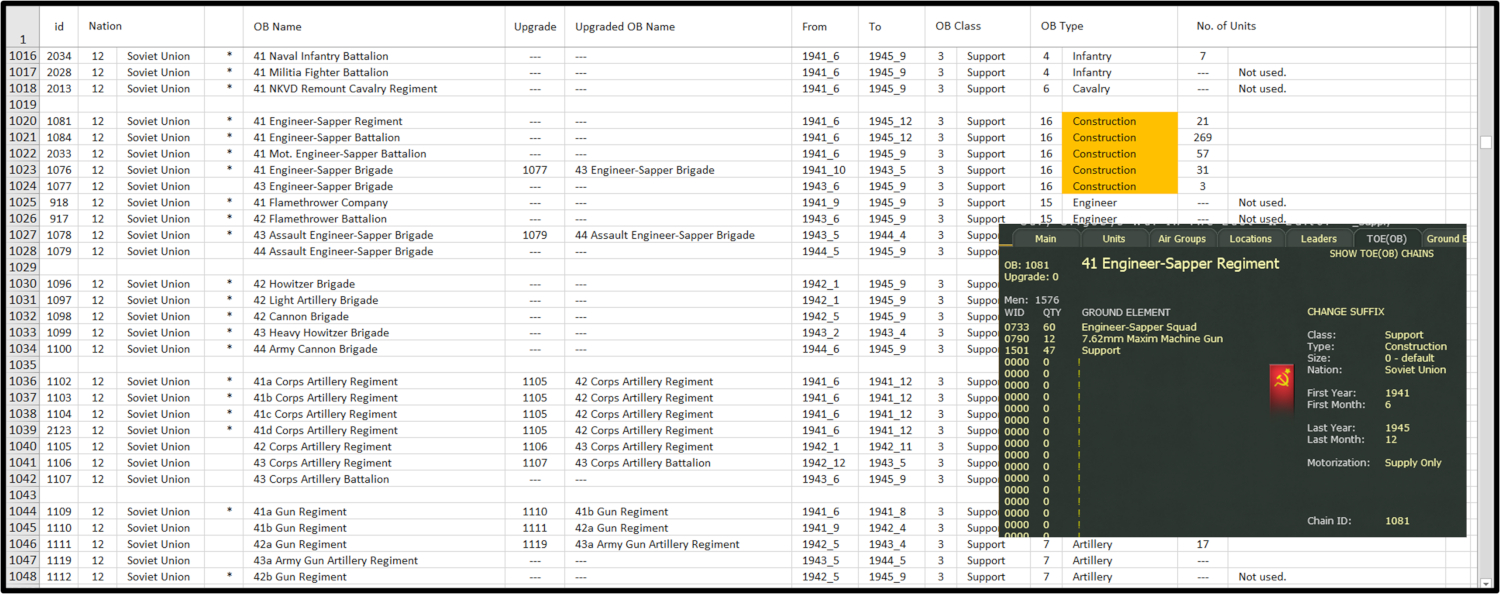
Task: Open the Main tab in the unit panel
Action: coord(1045,238)
